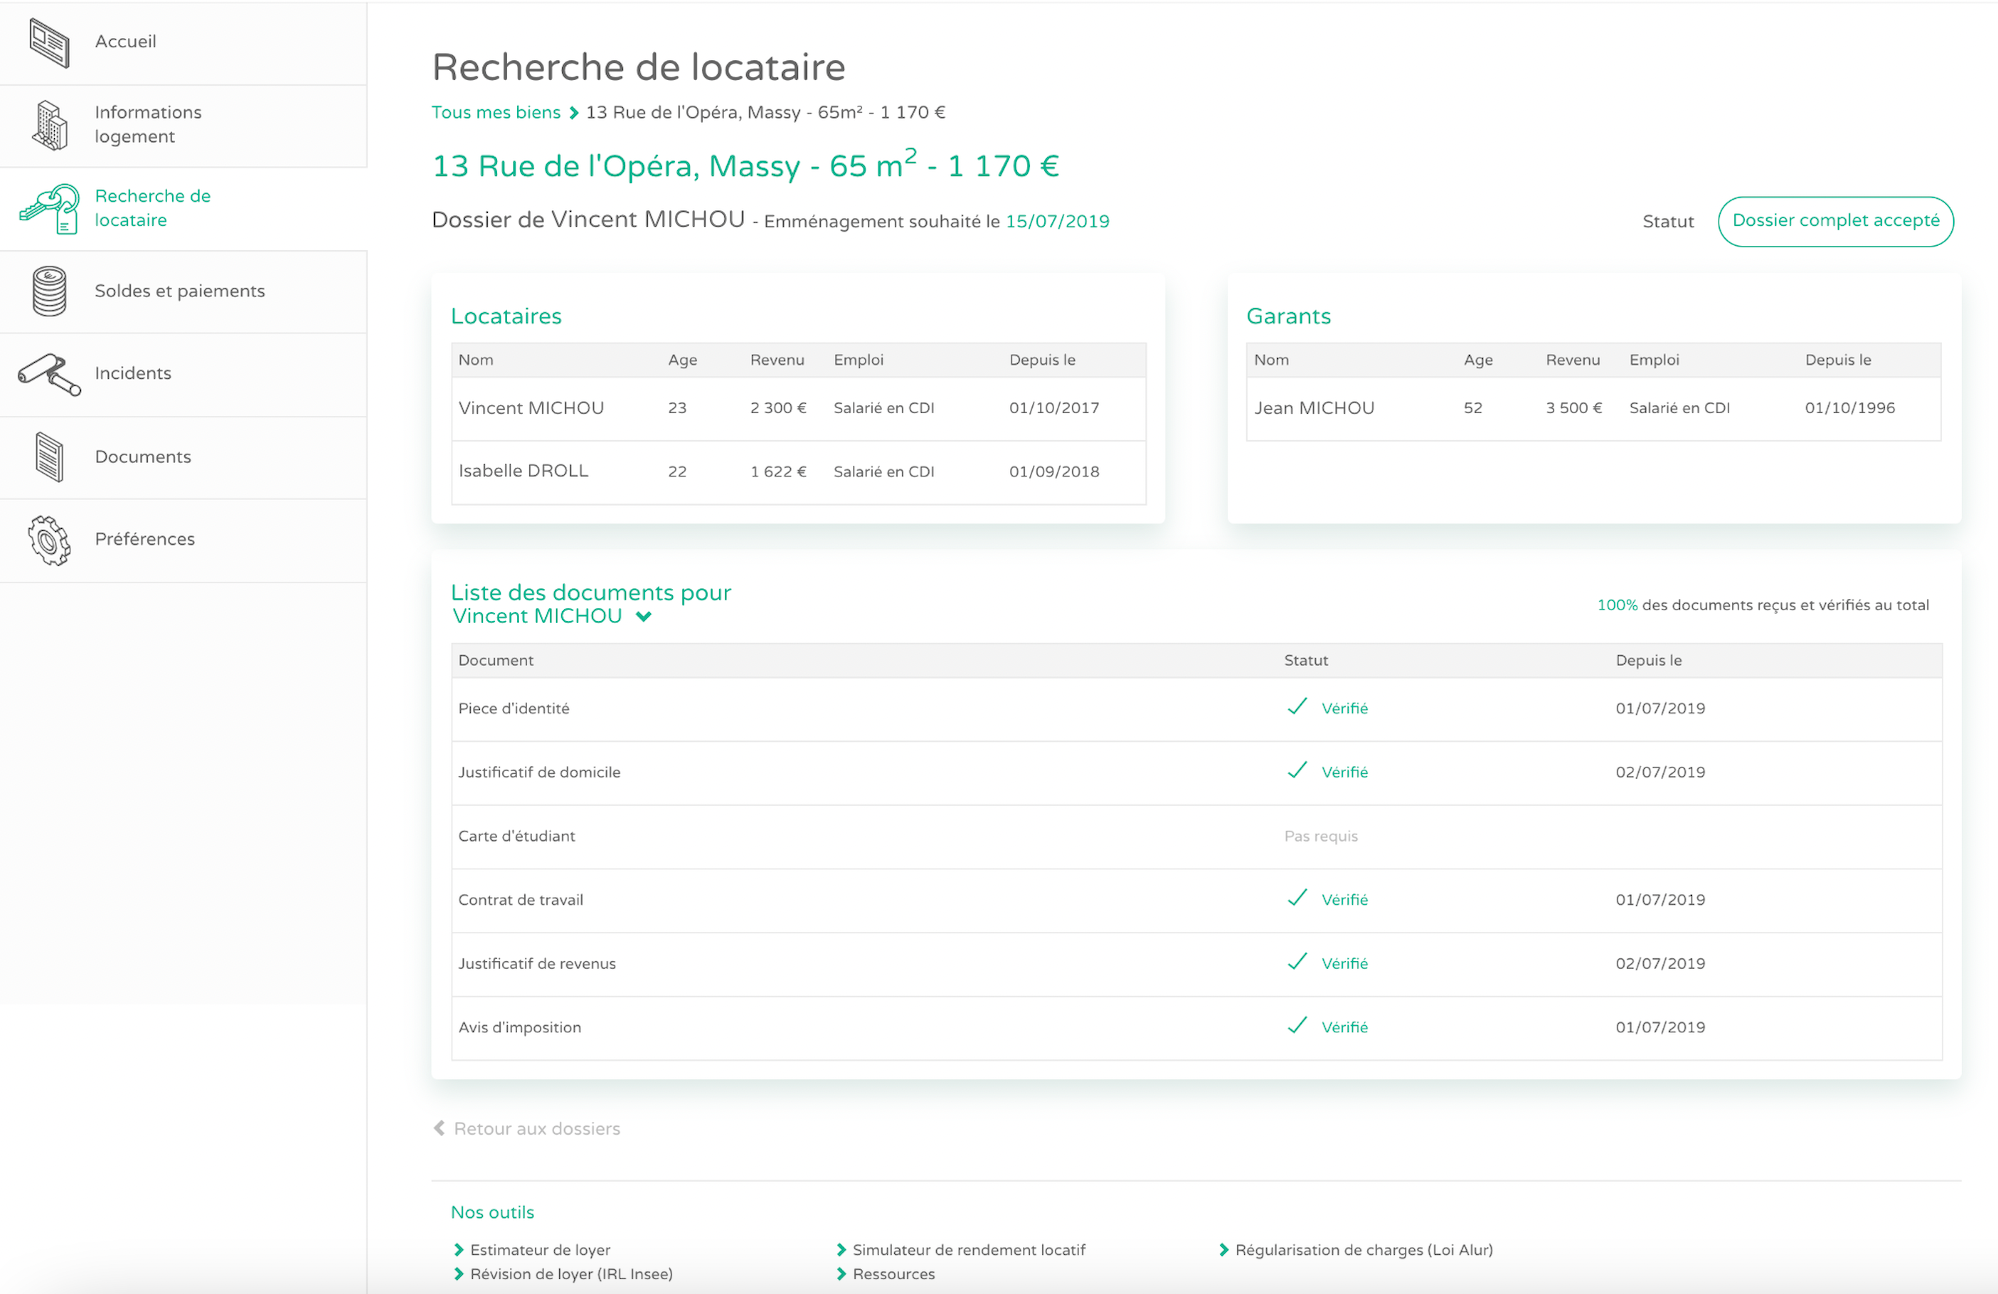Click the Préférences gear icon
The image size is (1998, 1294).
point(49,540)
